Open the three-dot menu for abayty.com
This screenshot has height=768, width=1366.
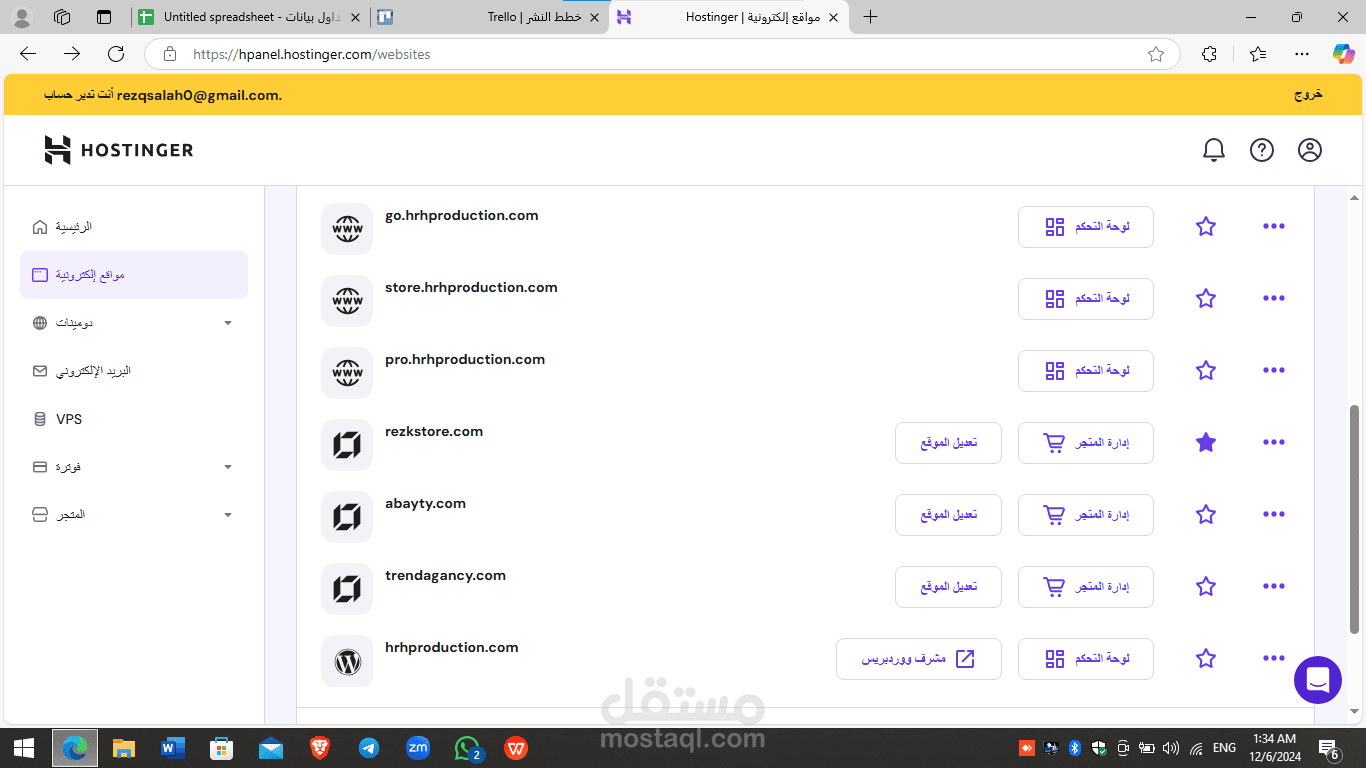(x=1274, y=515)
